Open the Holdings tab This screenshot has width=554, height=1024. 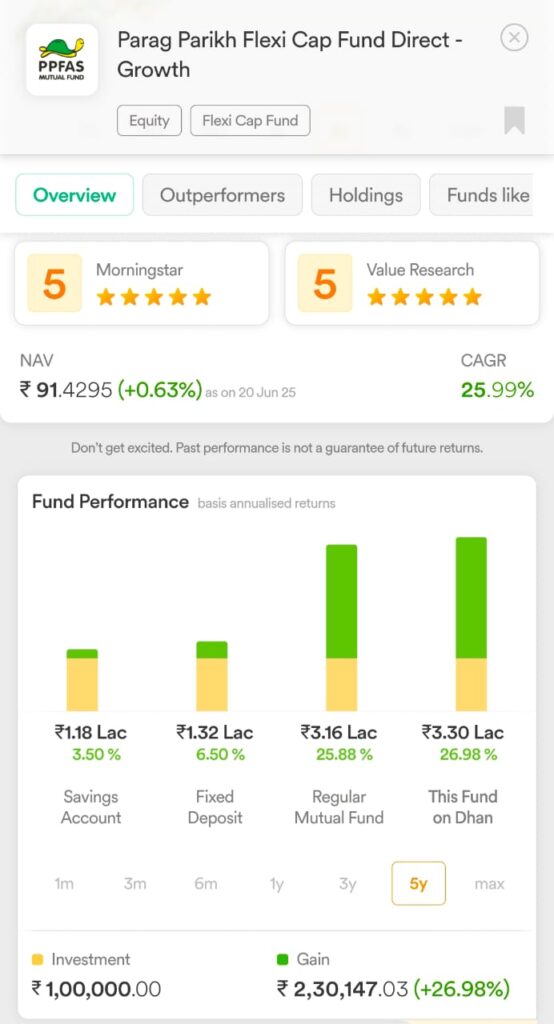tap(366, 195)
